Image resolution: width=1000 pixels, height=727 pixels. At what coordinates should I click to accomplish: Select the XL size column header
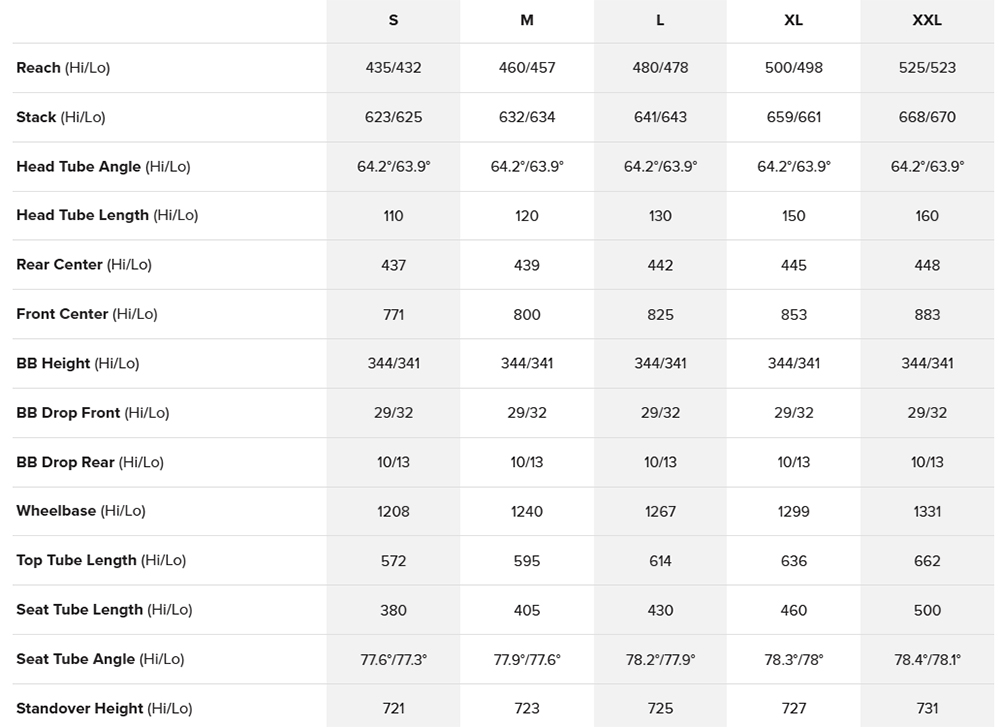(x=793, y=20)
